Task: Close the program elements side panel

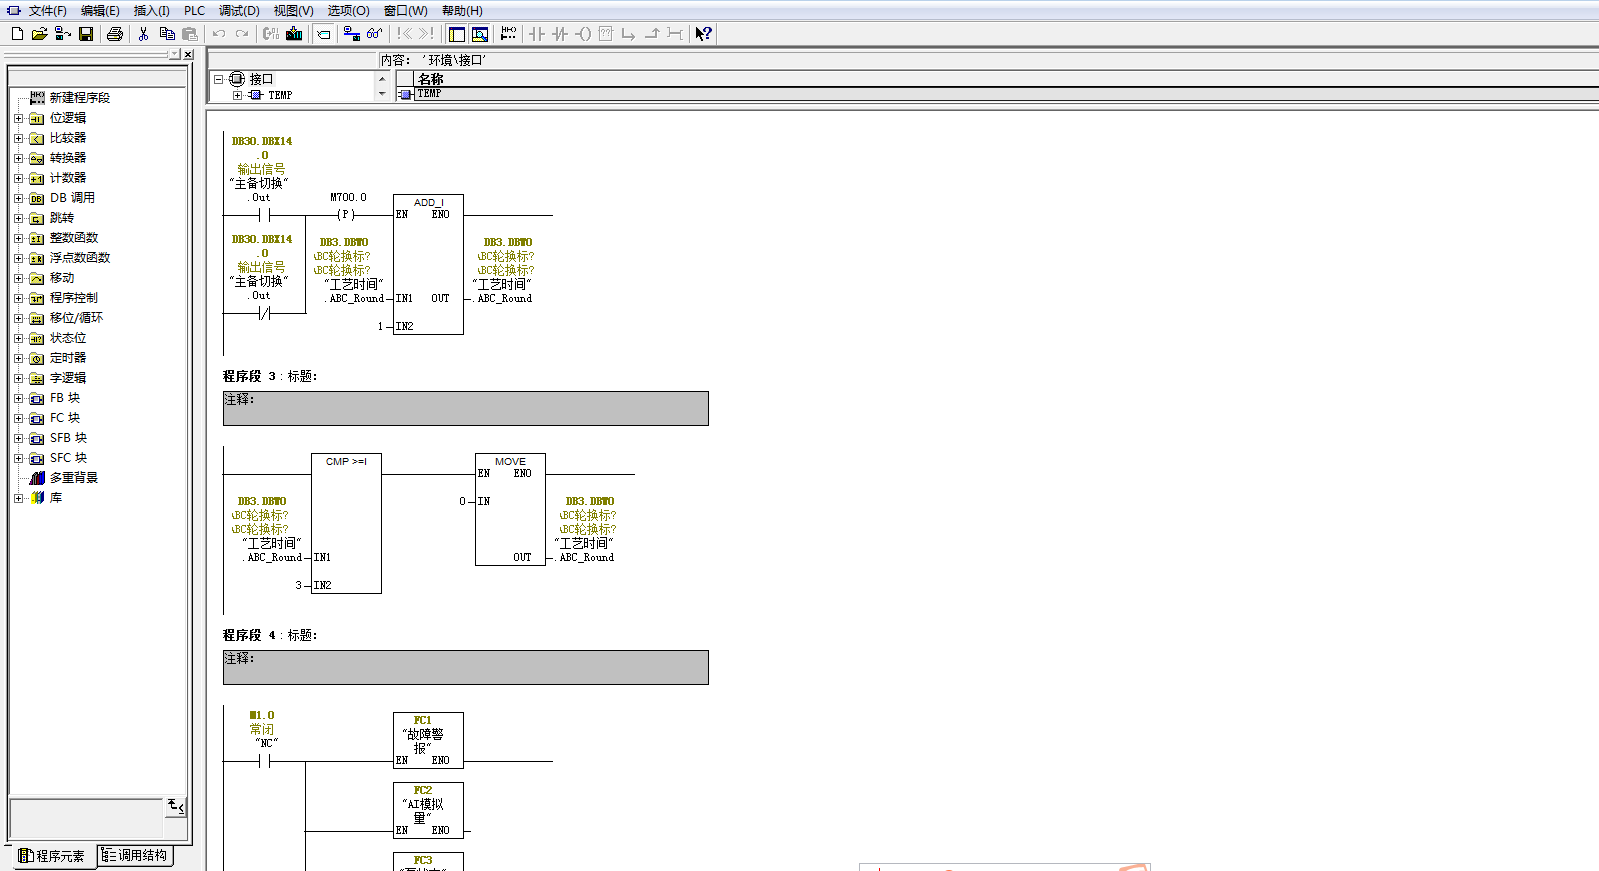Action: (188, 54)
